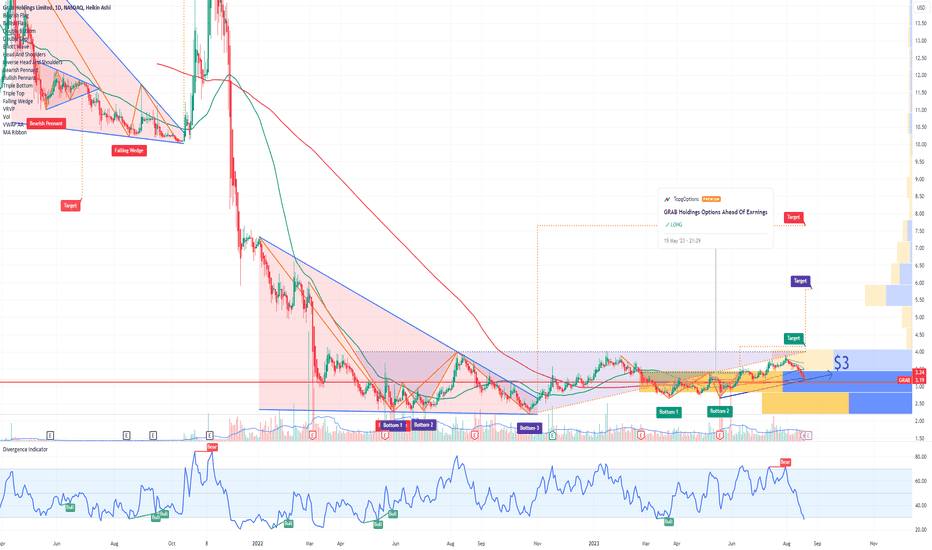
Task: Click the 20.00 oscillator axis label
Action: pos(920,530)
